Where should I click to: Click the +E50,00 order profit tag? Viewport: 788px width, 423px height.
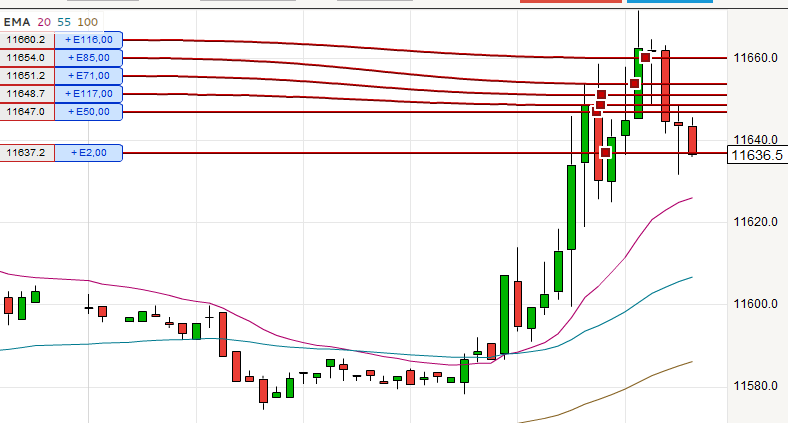click(88, 112)
